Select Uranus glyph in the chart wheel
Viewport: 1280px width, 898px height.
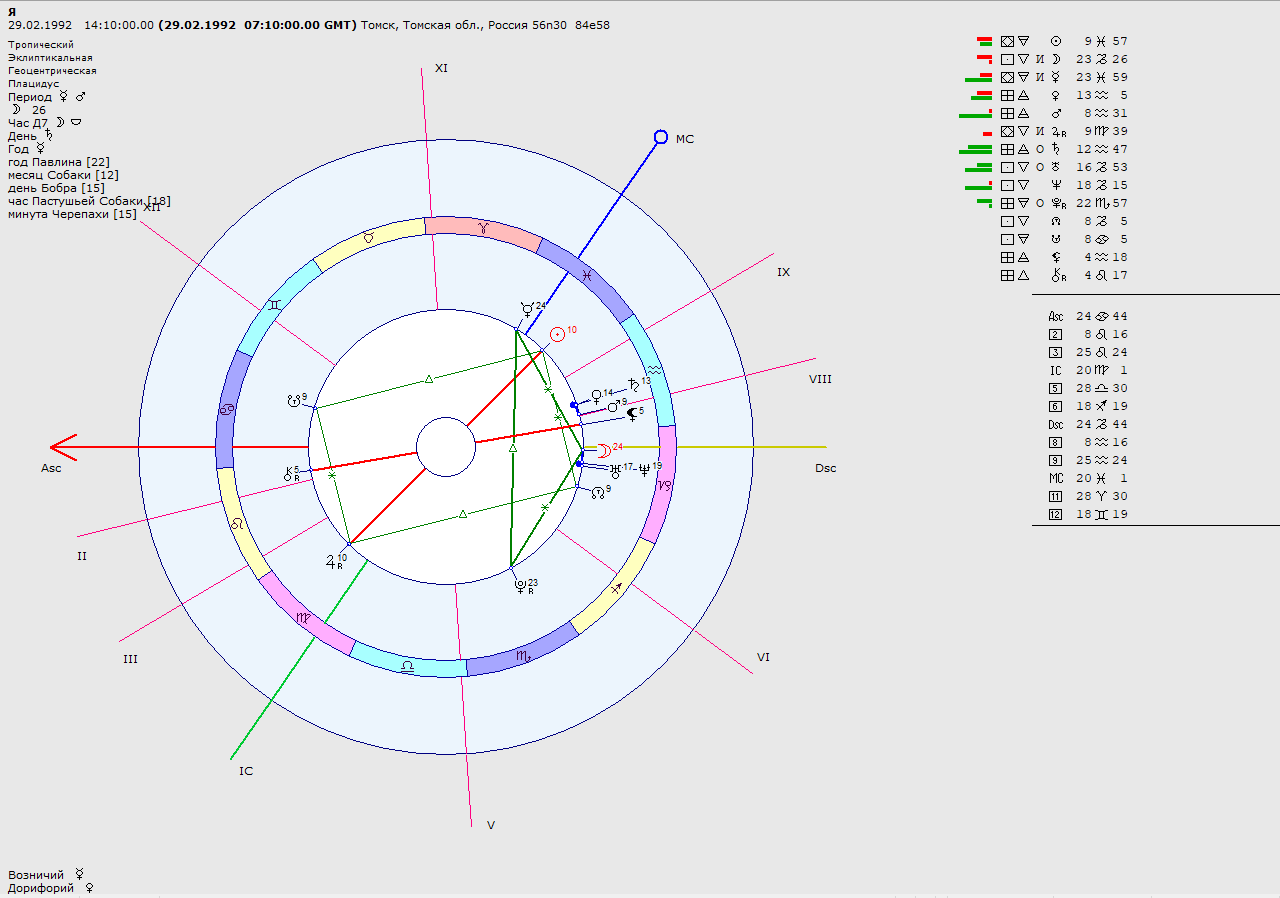coord(614,469)
